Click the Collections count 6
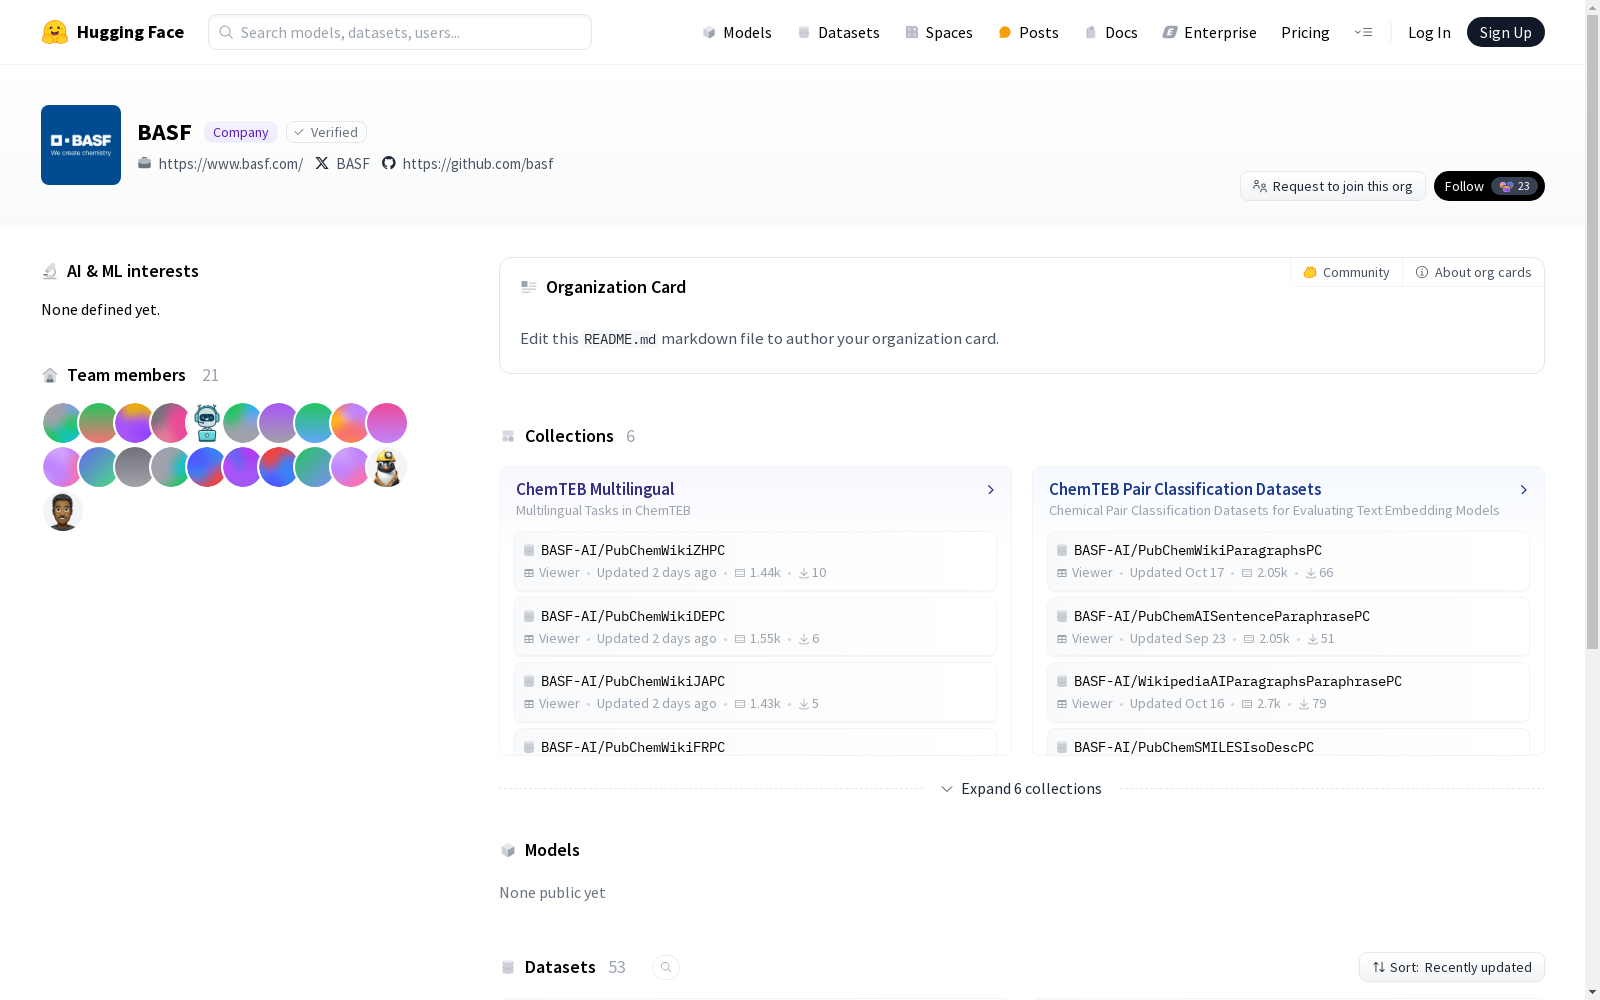 coord(631,436)
